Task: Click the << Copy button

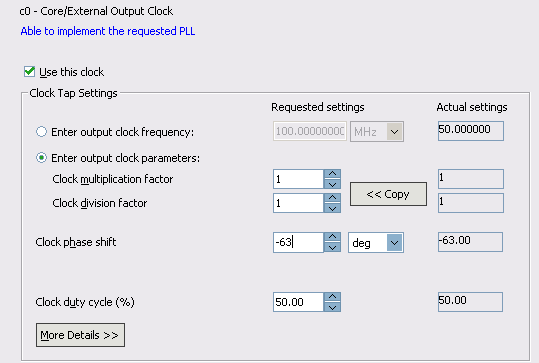Action: (388, 194)
